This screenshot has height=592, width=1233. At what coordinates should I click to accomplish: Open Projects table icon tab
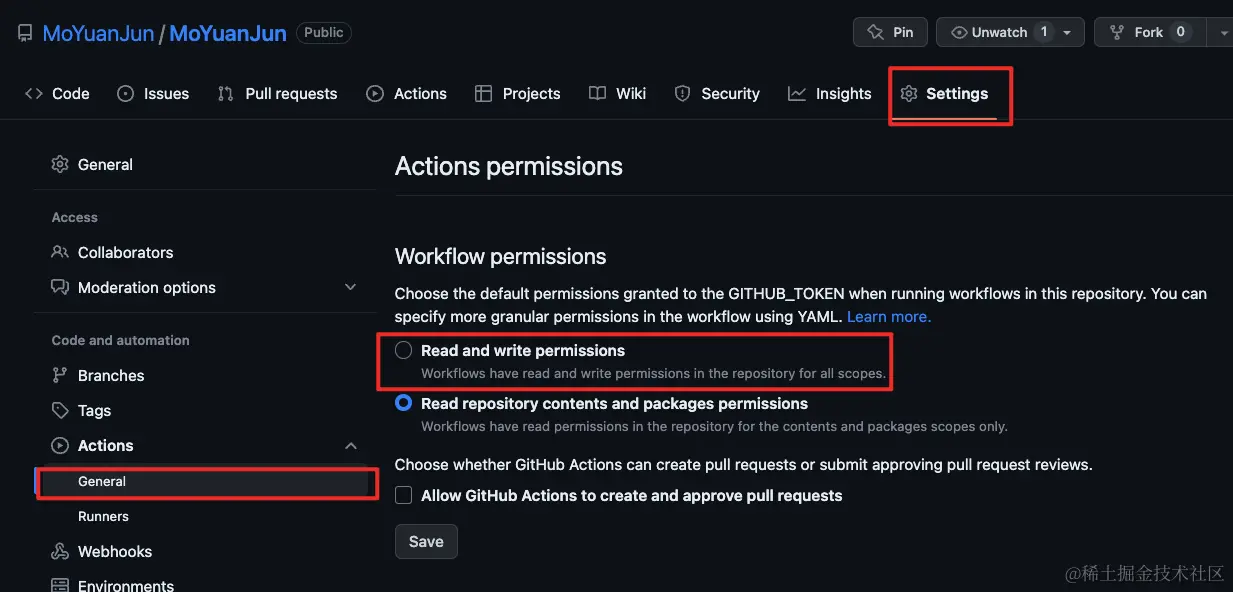click(484, 94)
